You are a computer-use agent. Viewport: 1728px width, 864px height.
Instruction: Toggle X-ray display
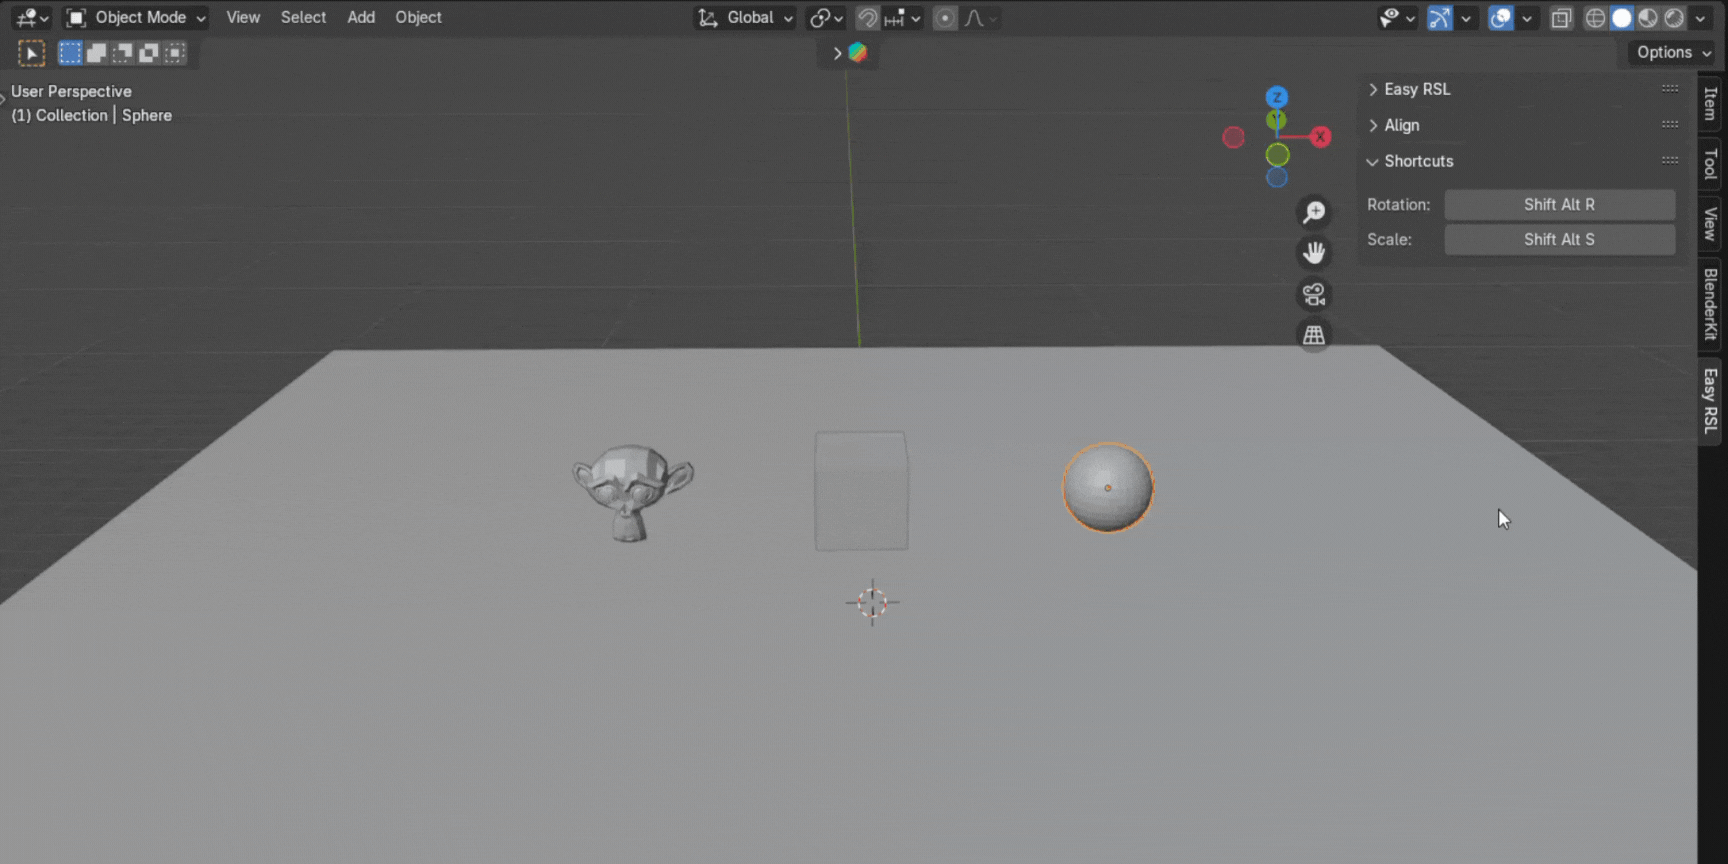click(x=1561, y=18)
